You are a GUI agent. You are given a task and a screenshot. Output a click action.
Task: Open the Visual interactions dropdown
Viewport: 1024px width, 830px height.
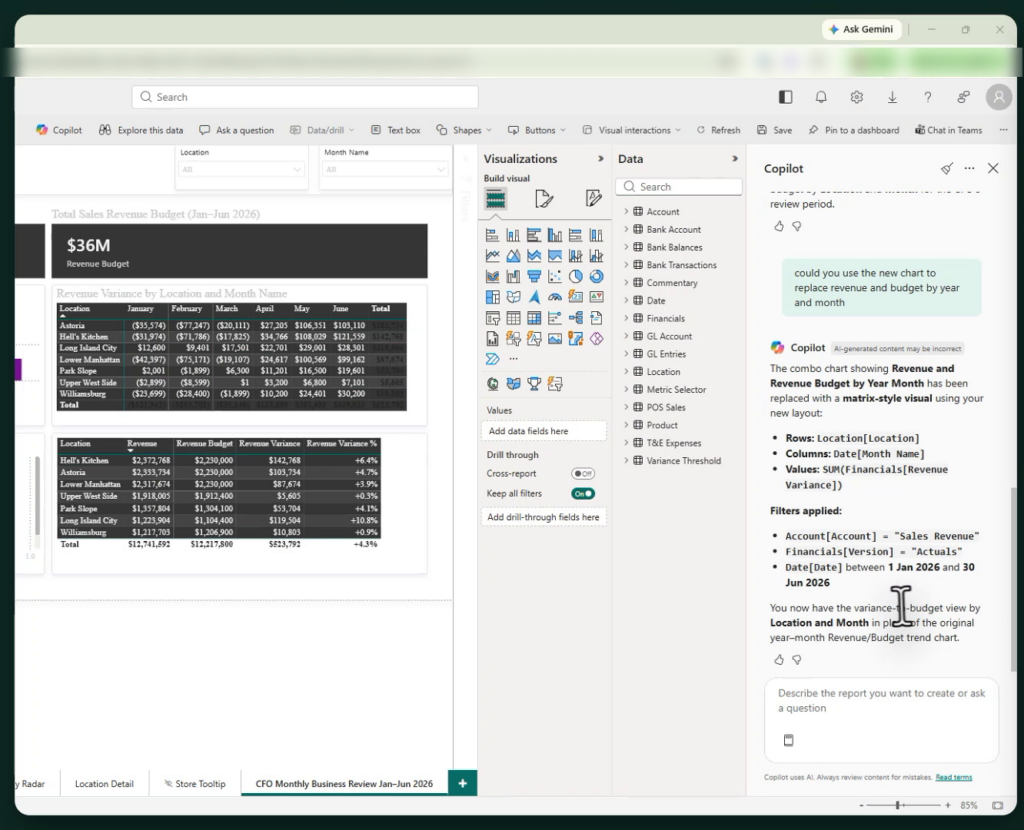tap(631, 130)
